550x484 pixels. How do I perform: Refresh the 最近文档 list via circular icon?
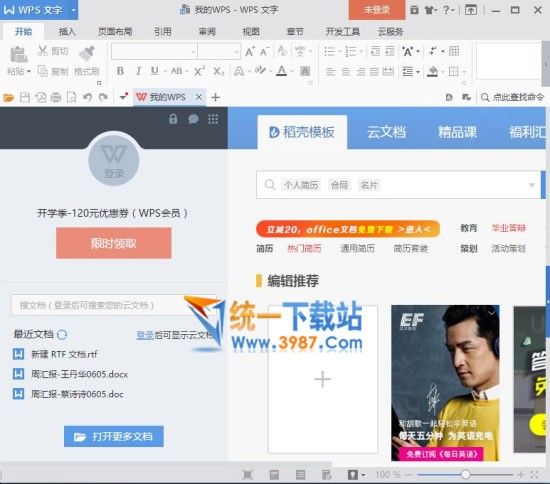coord(62,335)
